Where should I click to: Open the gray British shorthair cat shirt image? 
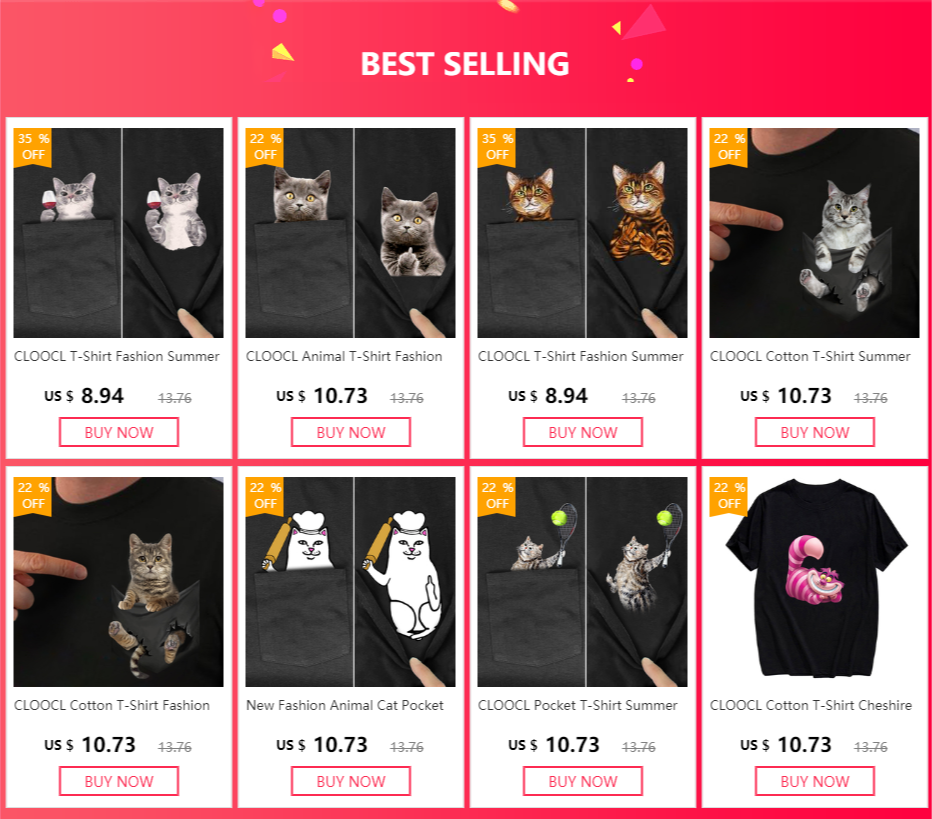(x=350, y=233)
